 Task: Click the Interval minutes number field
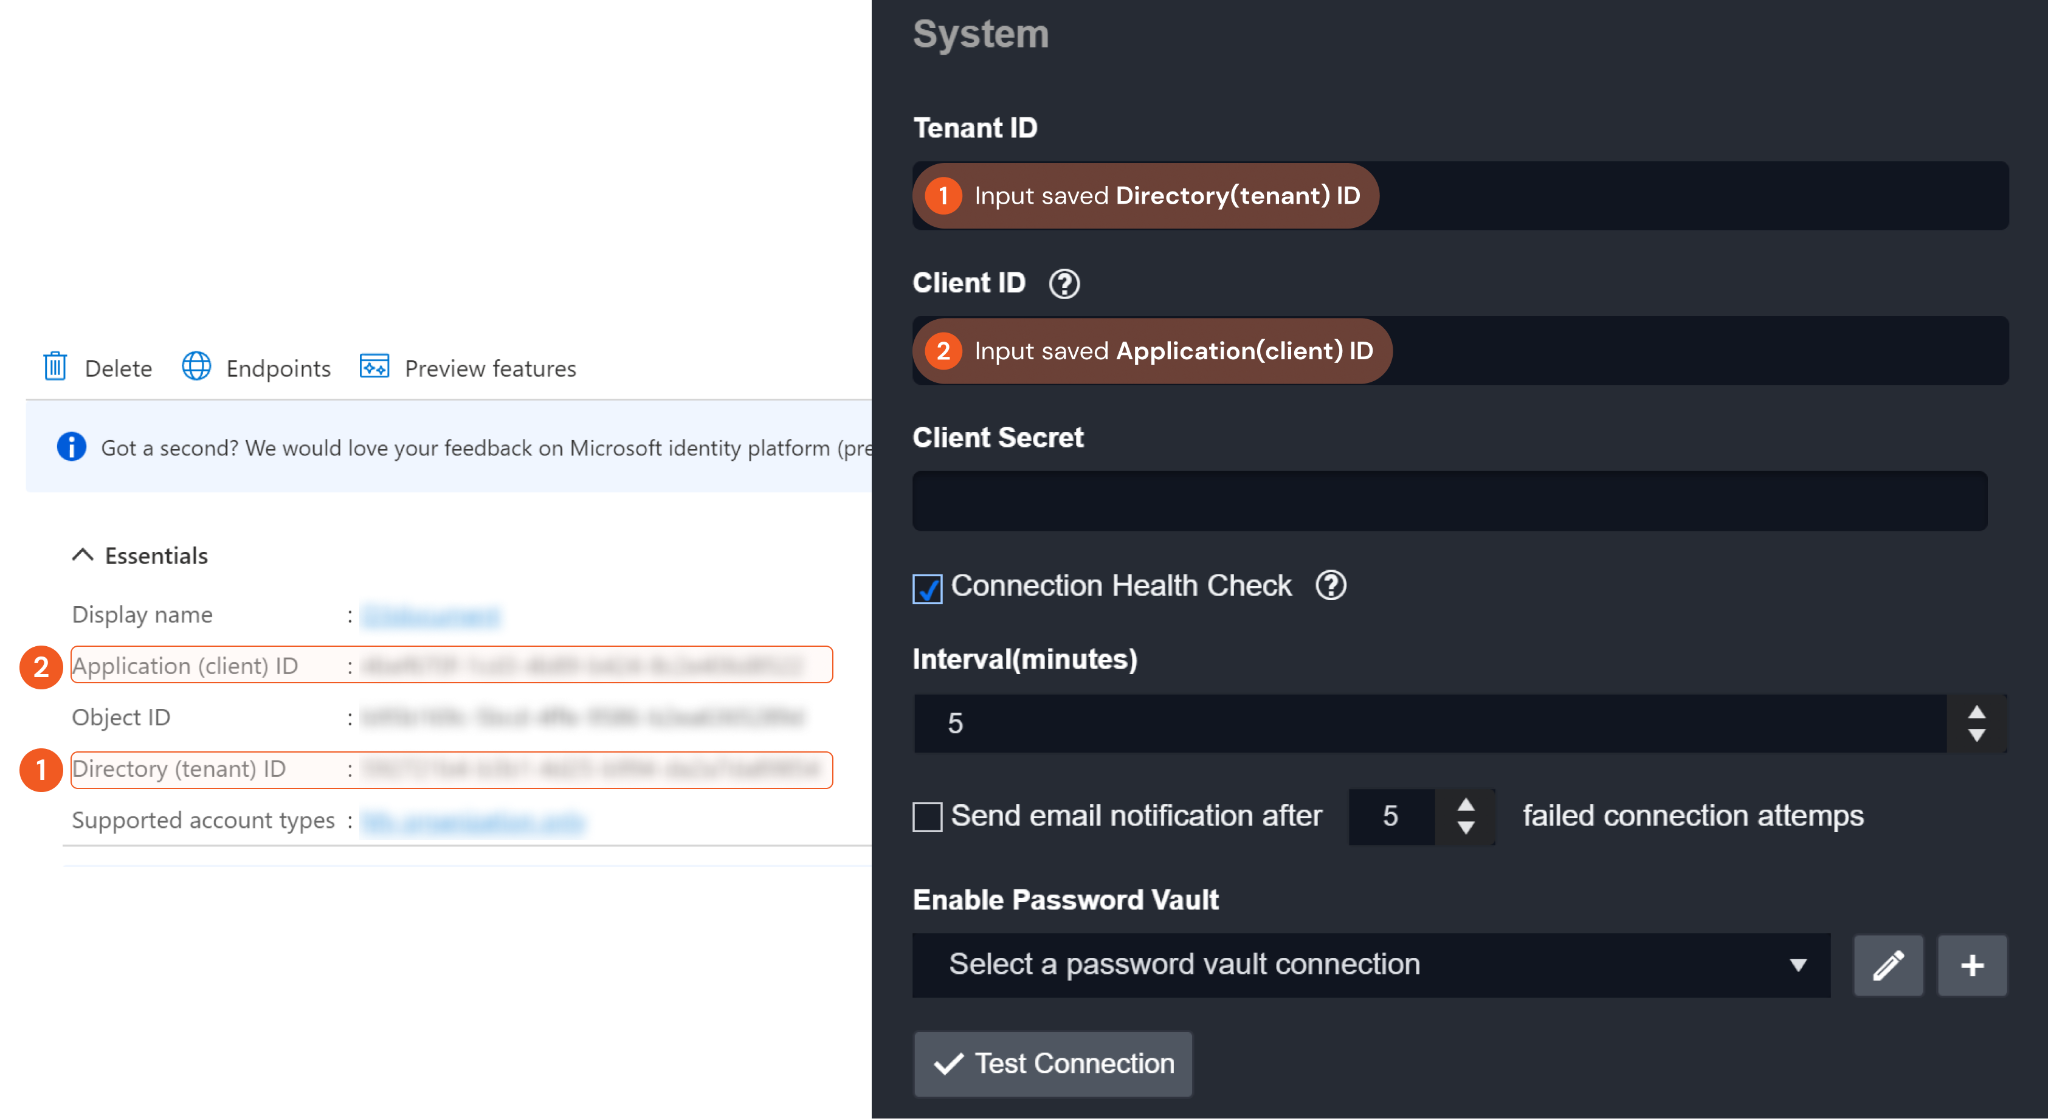point(1430,724)
